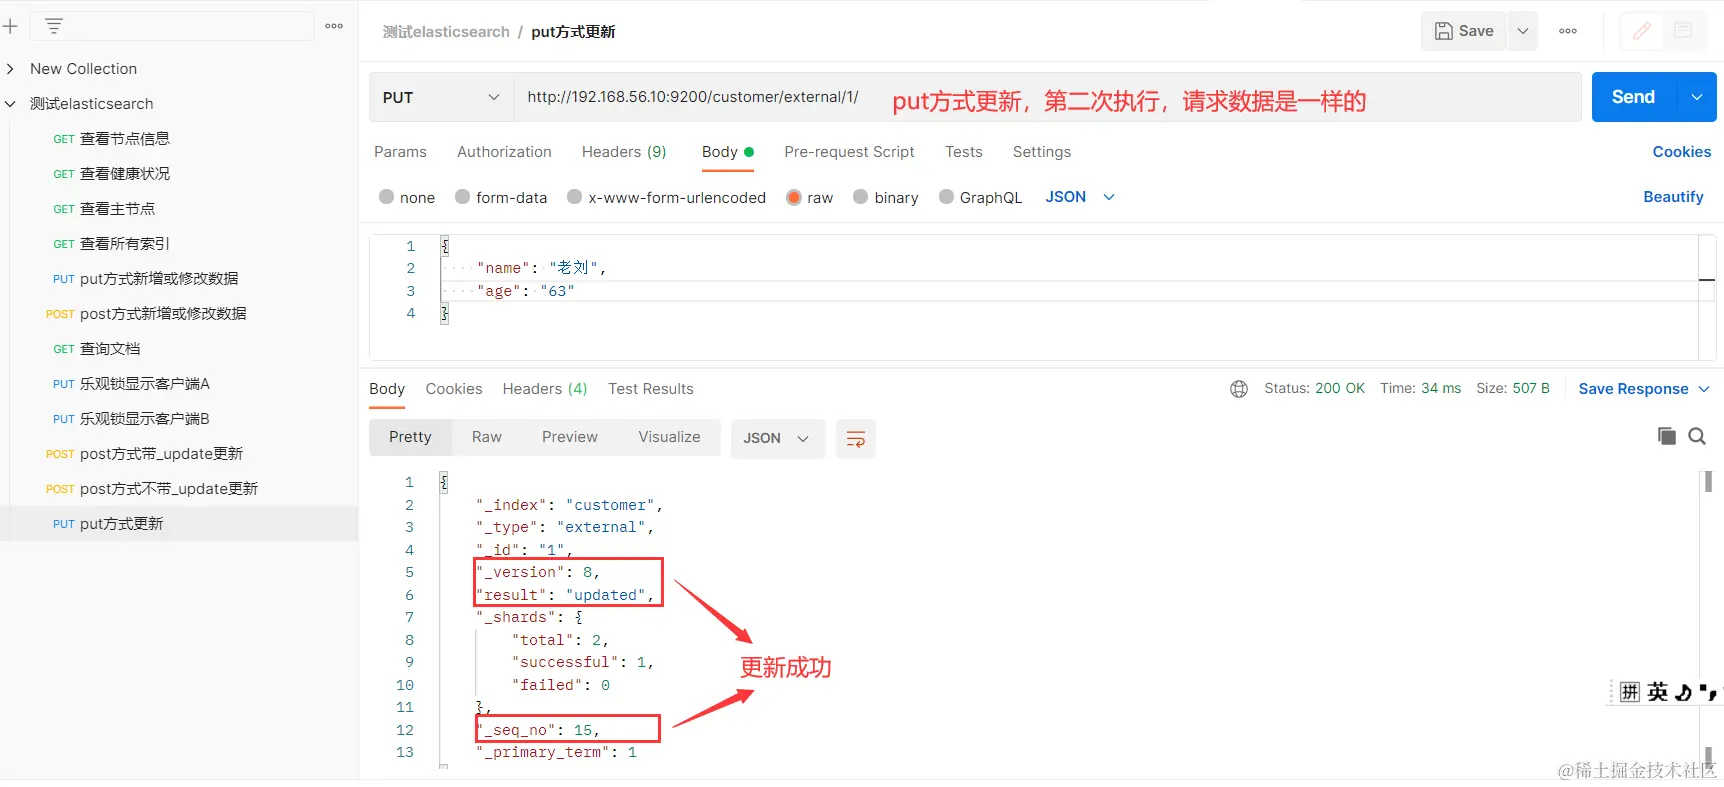Select the none body type radio
The image size is (1724, 787).
click(x=386, y=197)
